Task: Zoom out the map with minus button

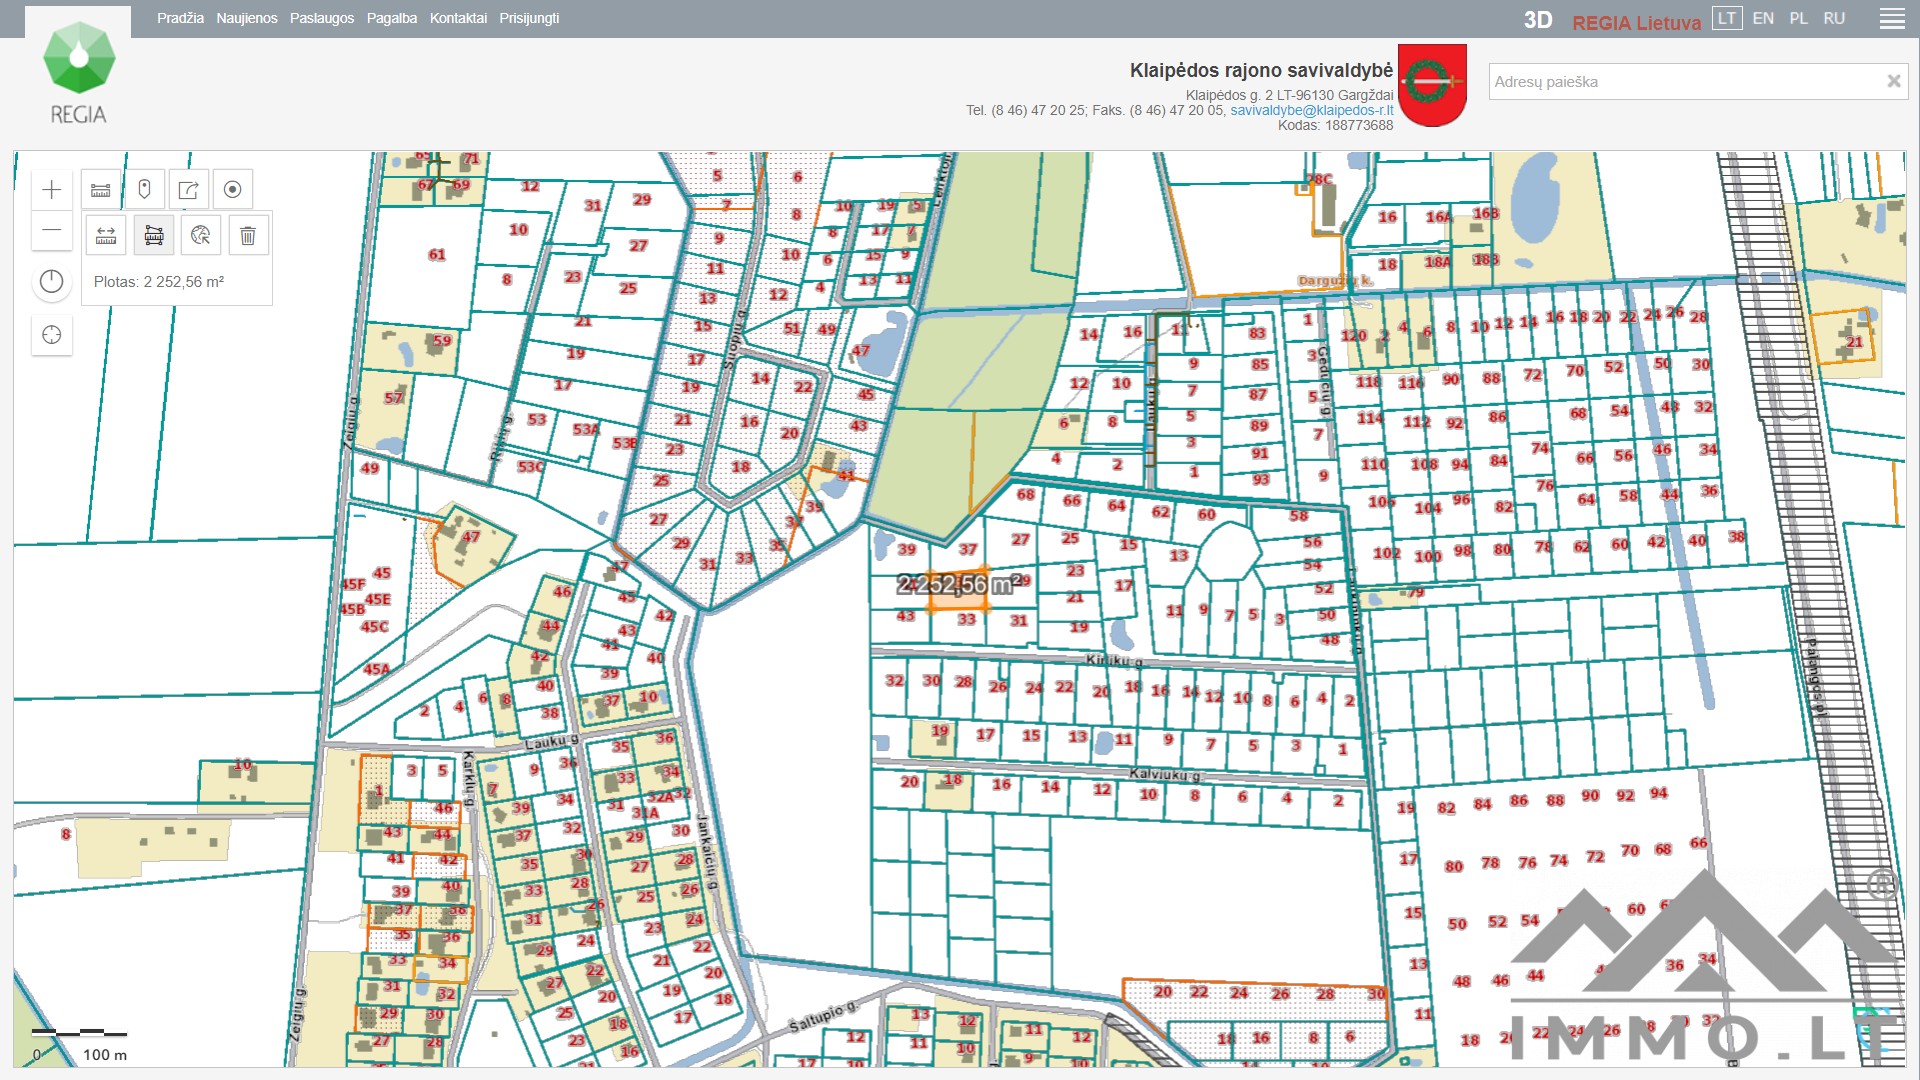Action: tap(52, 231)
